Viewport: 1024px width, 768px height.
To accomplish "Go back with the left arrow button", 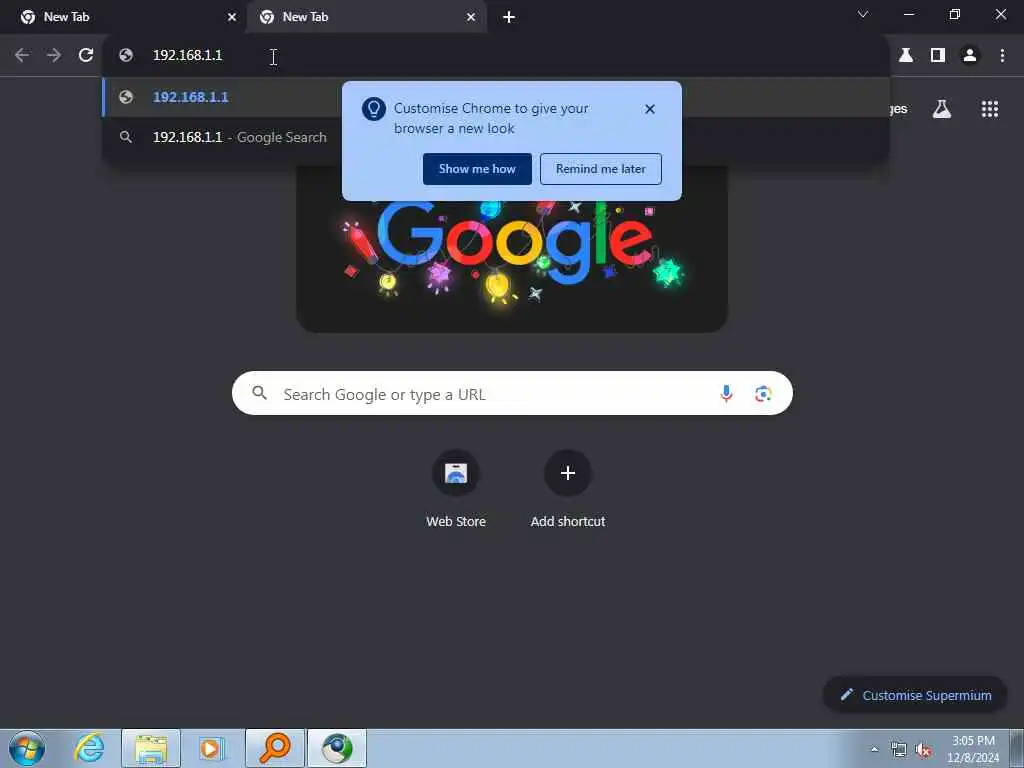I will (22, 56).
